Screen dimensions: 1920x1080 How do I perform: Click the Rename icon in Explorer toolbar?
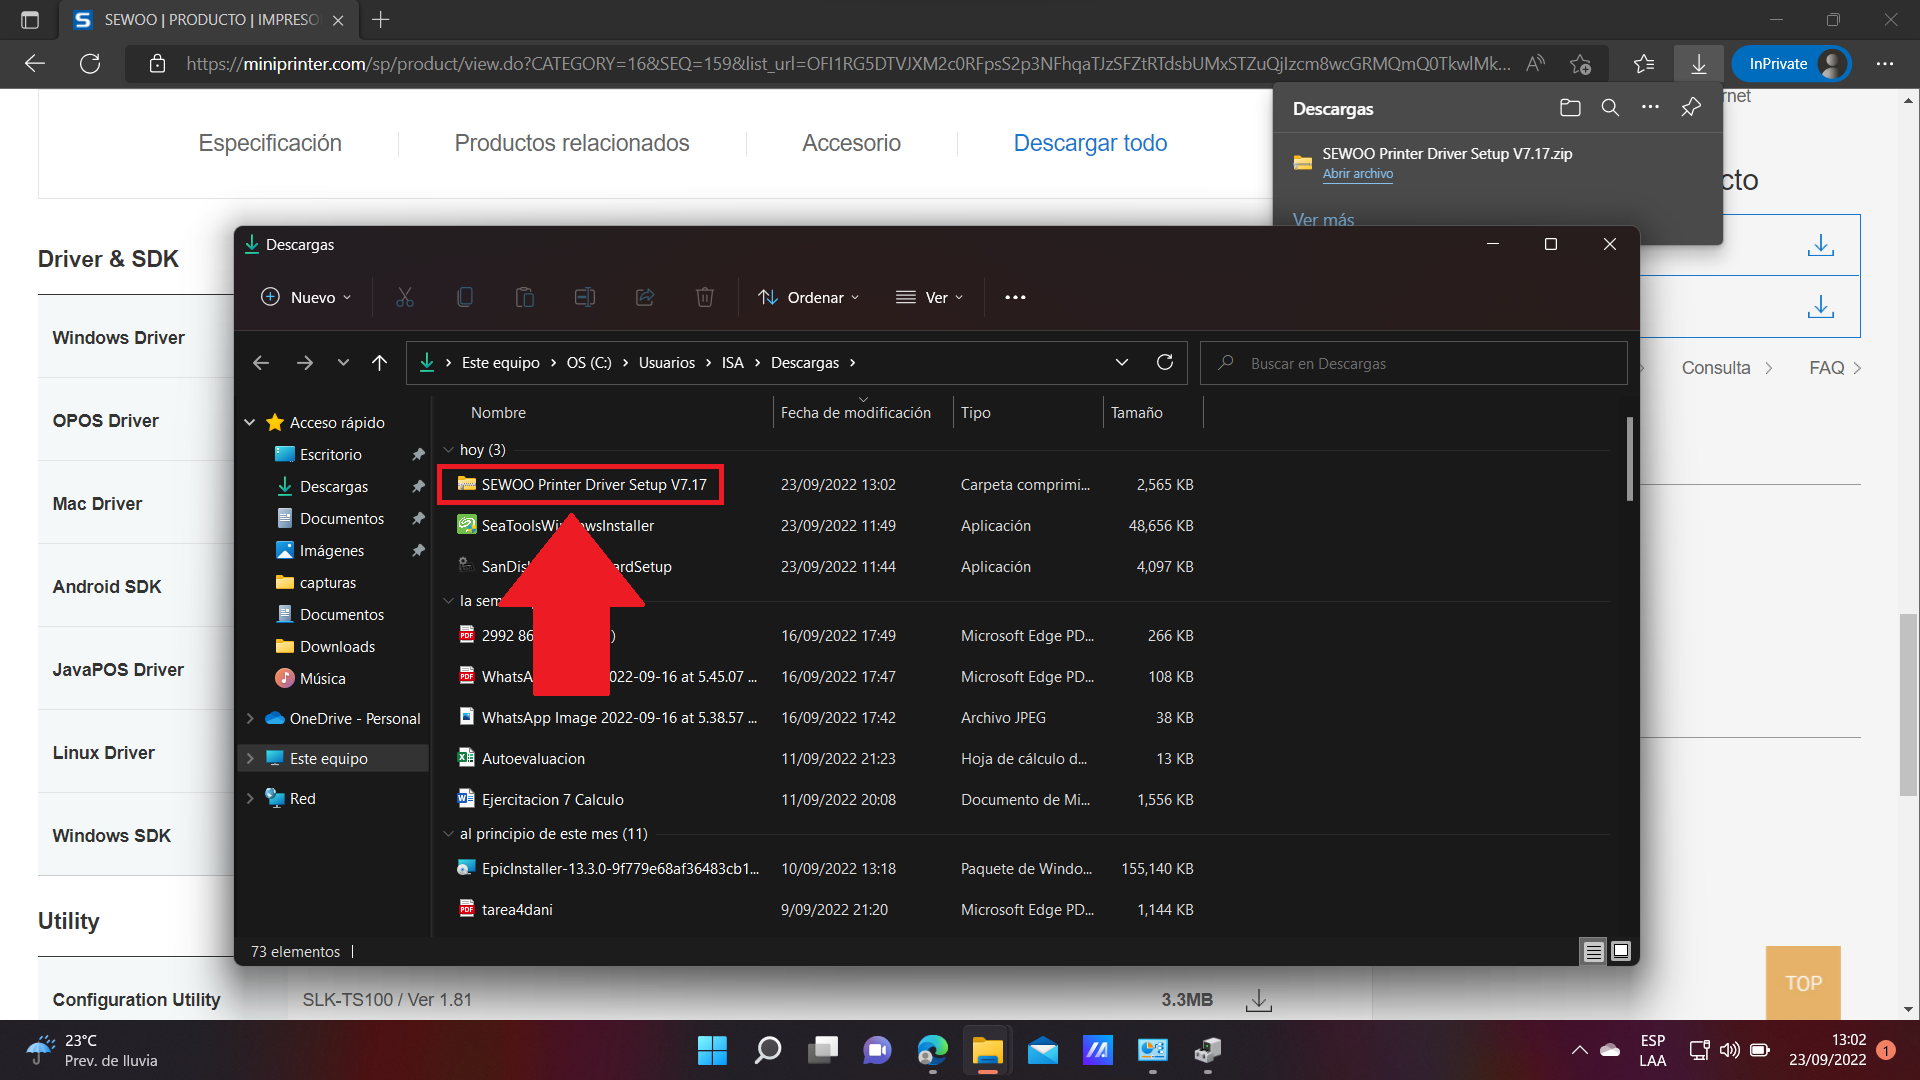[585, 297]
